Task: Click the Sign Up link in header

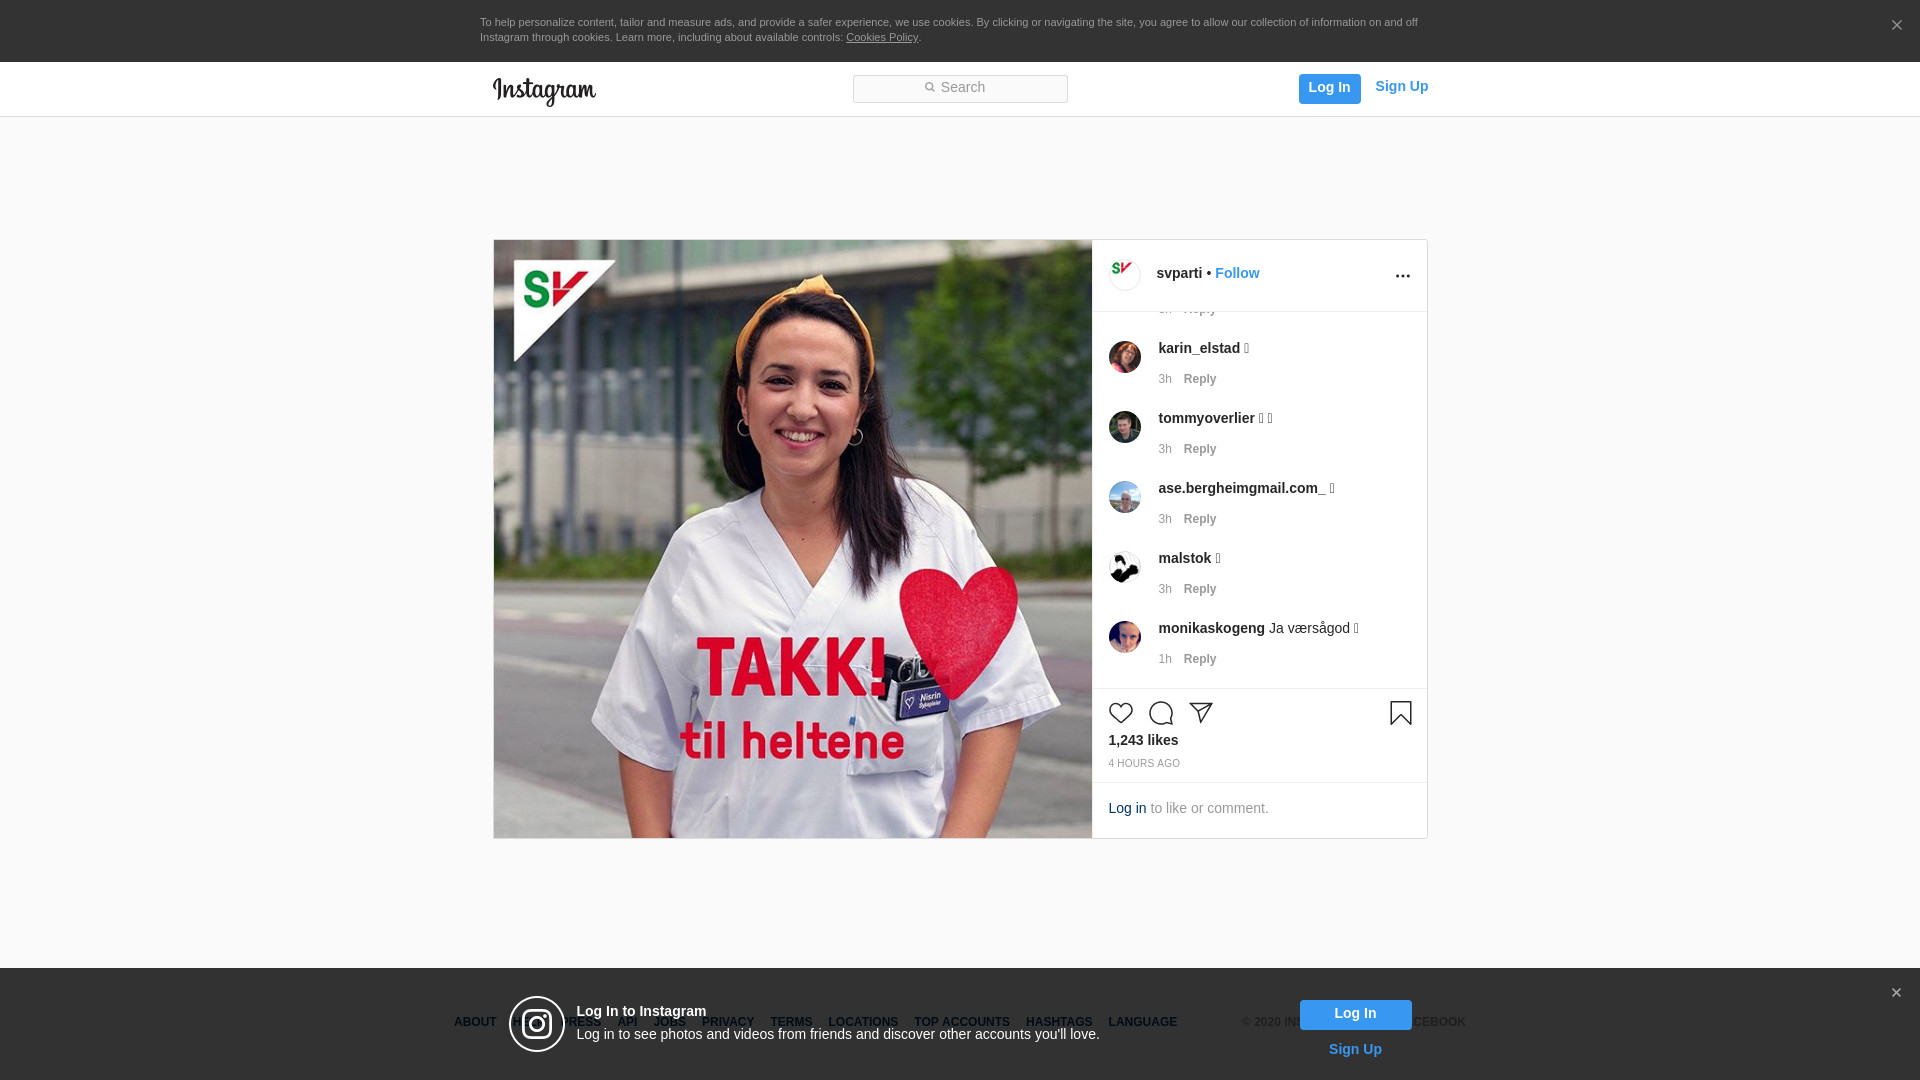Action: point(1401,87)
